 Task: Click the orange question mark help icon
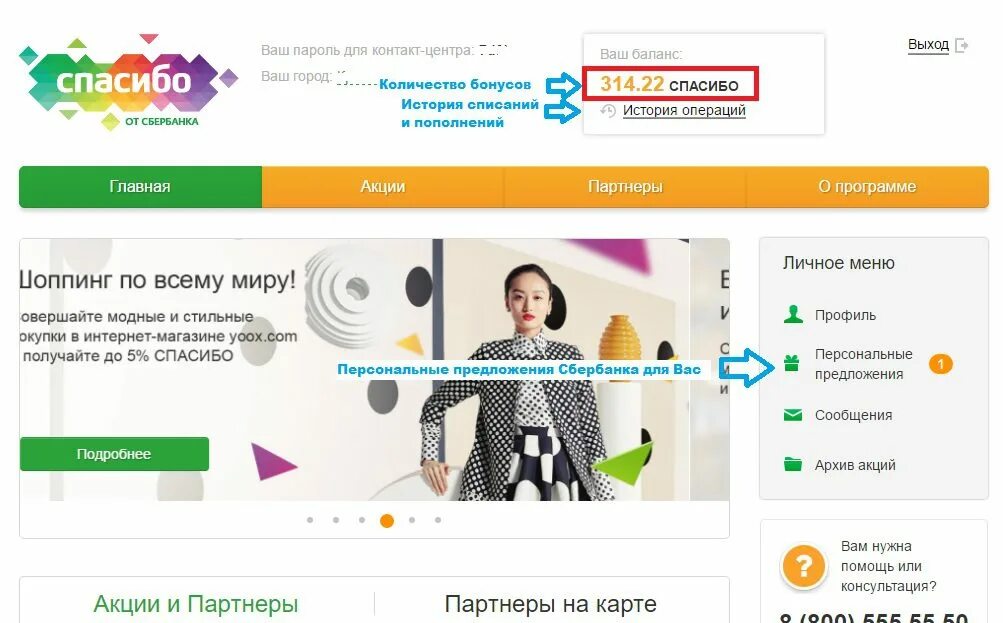coord(803,565)
